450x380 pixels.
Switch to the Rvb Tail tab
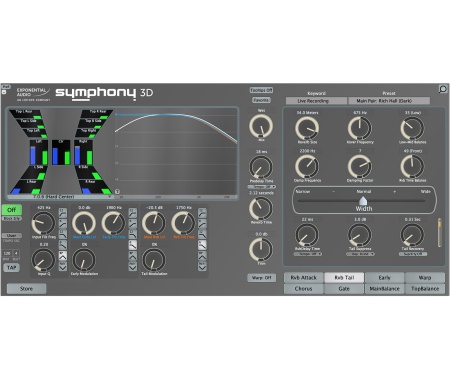344,278
